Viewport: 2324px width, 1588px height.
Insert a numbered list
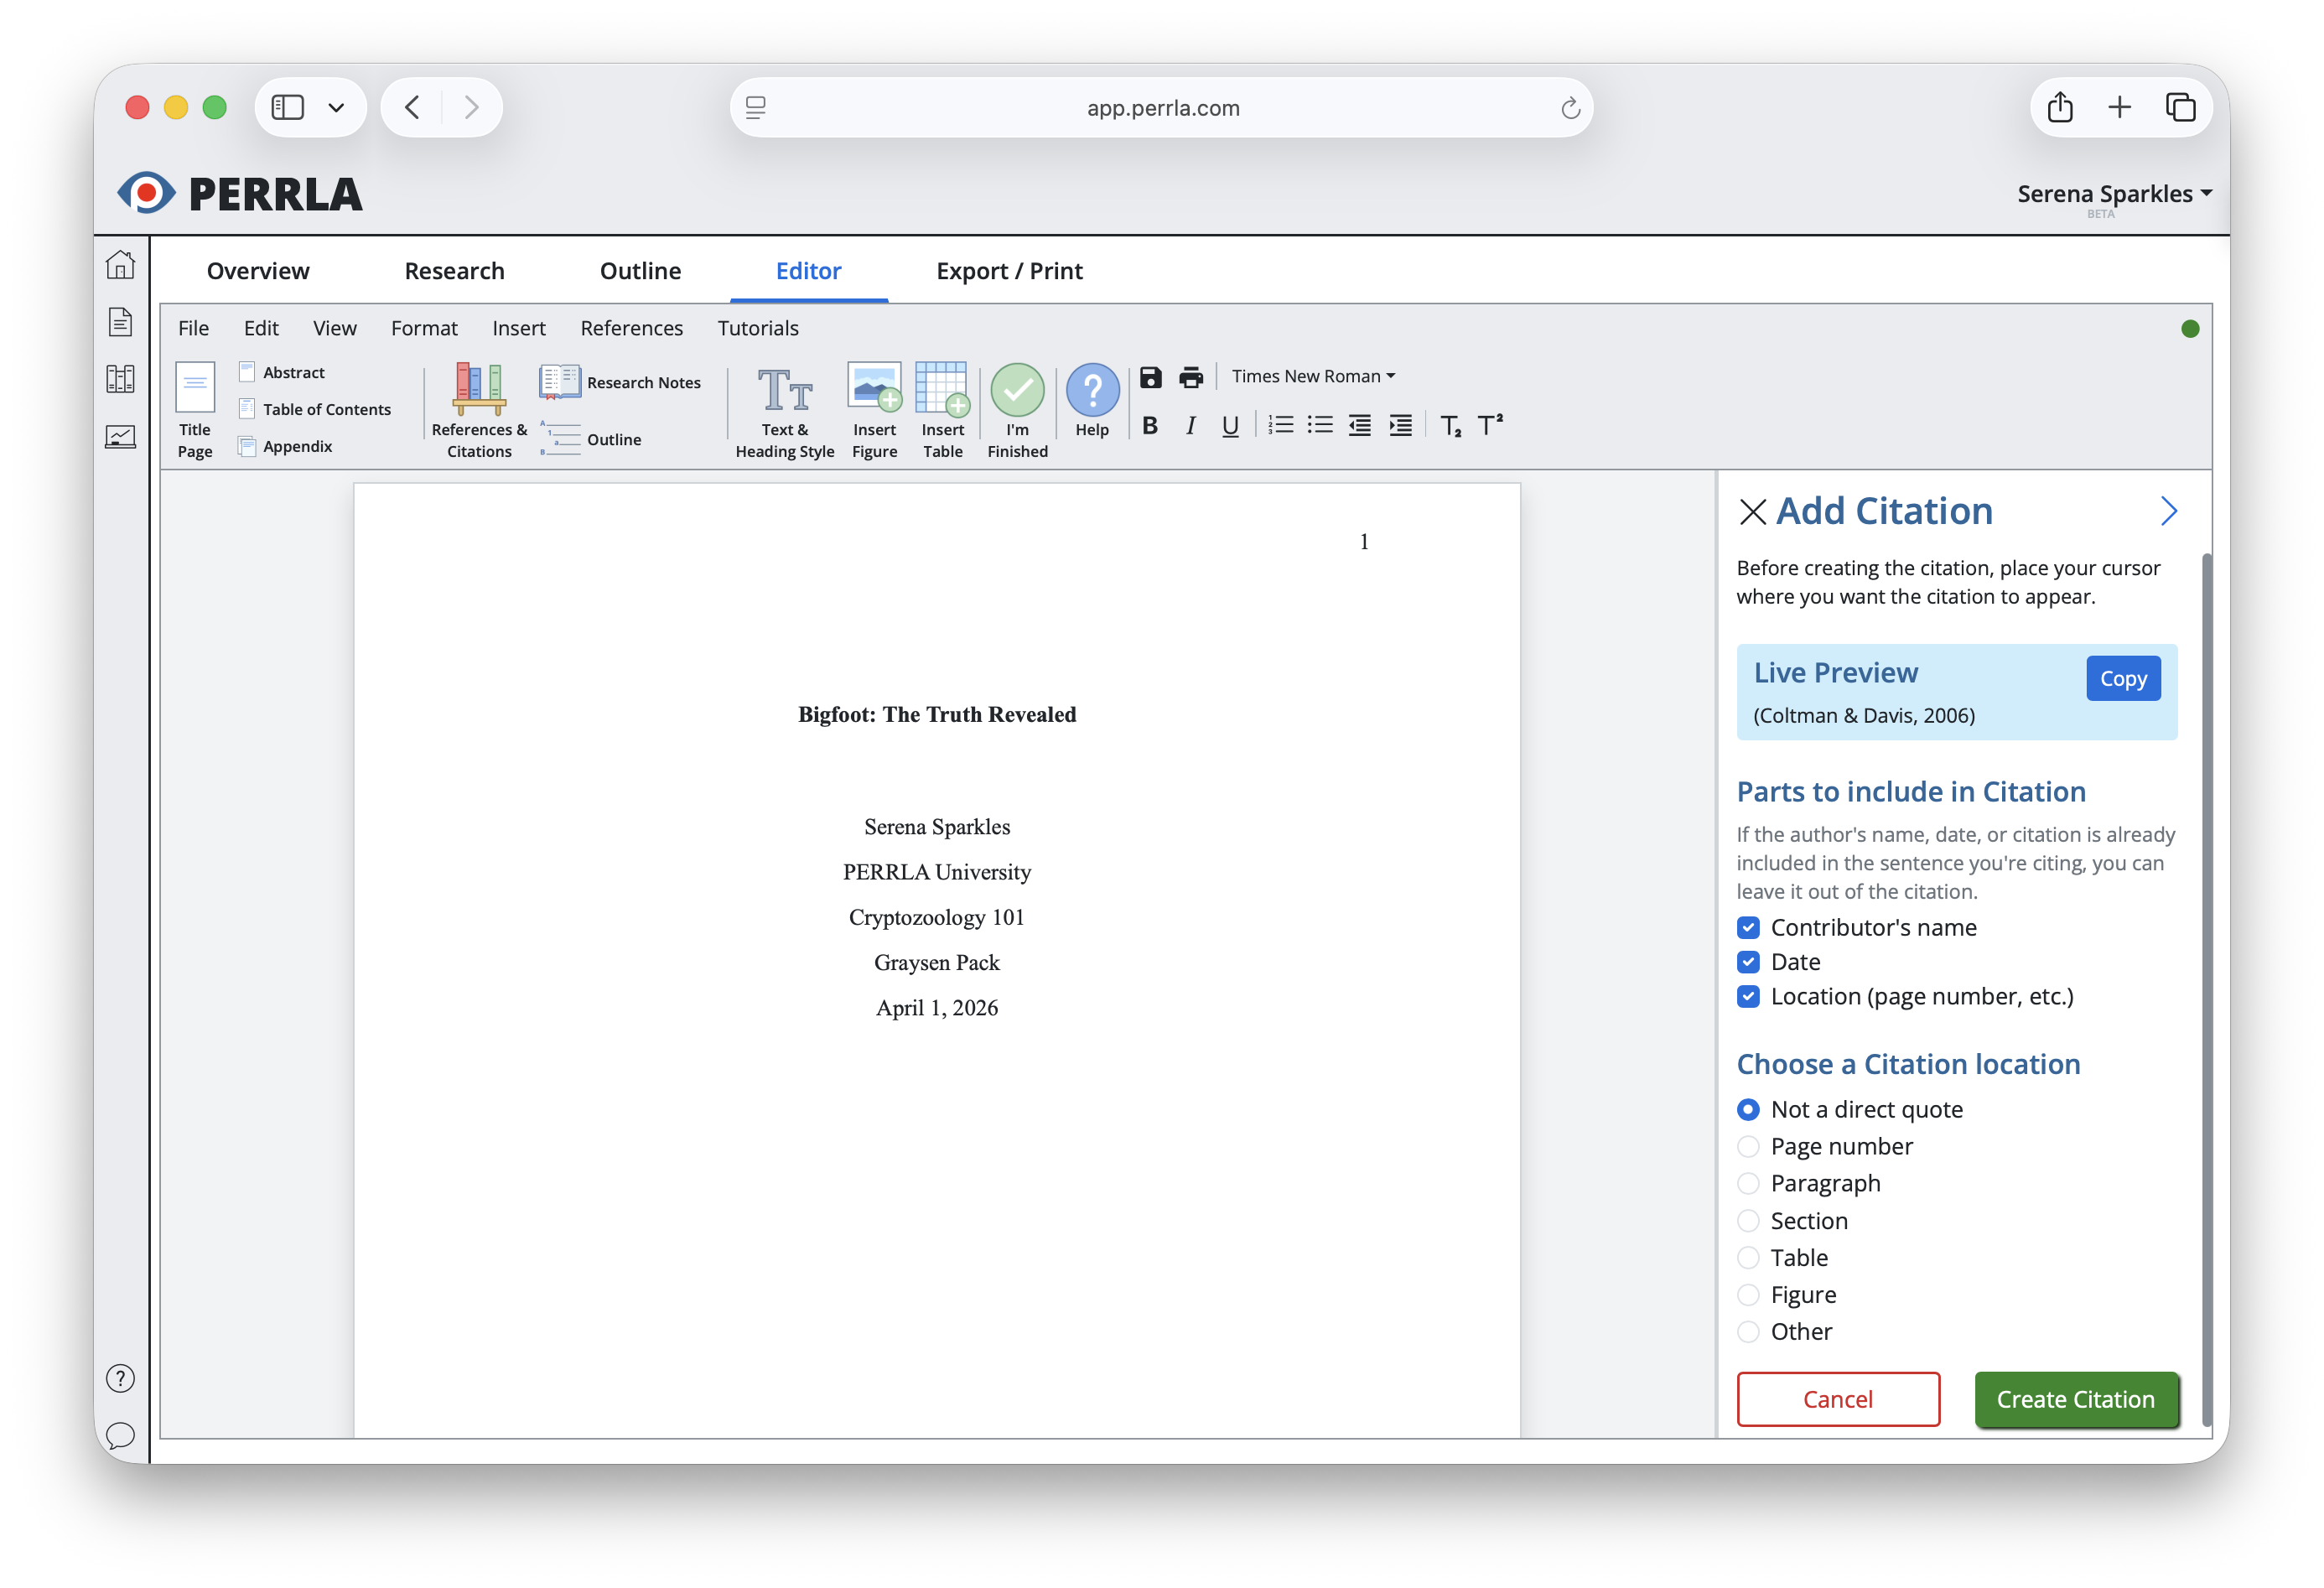(x=1281, y=426)
